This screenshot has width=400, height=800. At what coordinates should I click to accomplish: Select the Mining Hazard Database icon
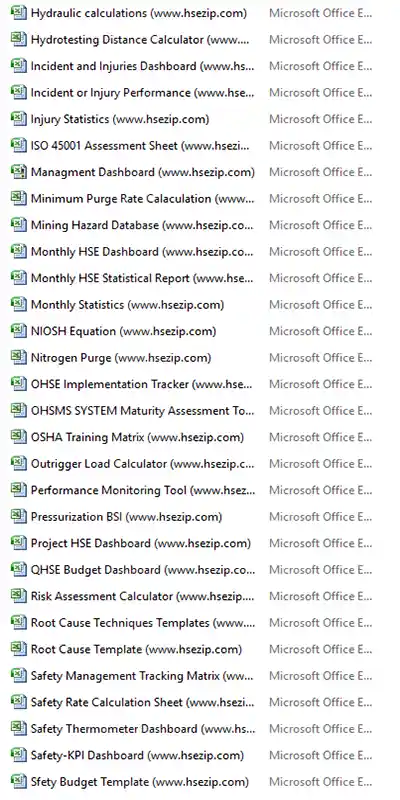tap(19, 226)
